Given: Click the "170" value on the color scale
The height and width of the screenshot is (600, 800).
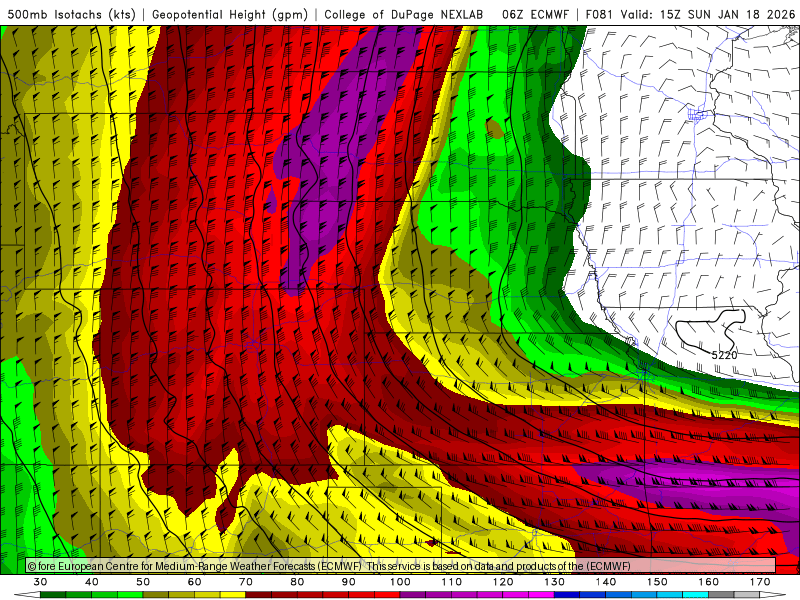Looking at the screenshot, I should (760, 582).
